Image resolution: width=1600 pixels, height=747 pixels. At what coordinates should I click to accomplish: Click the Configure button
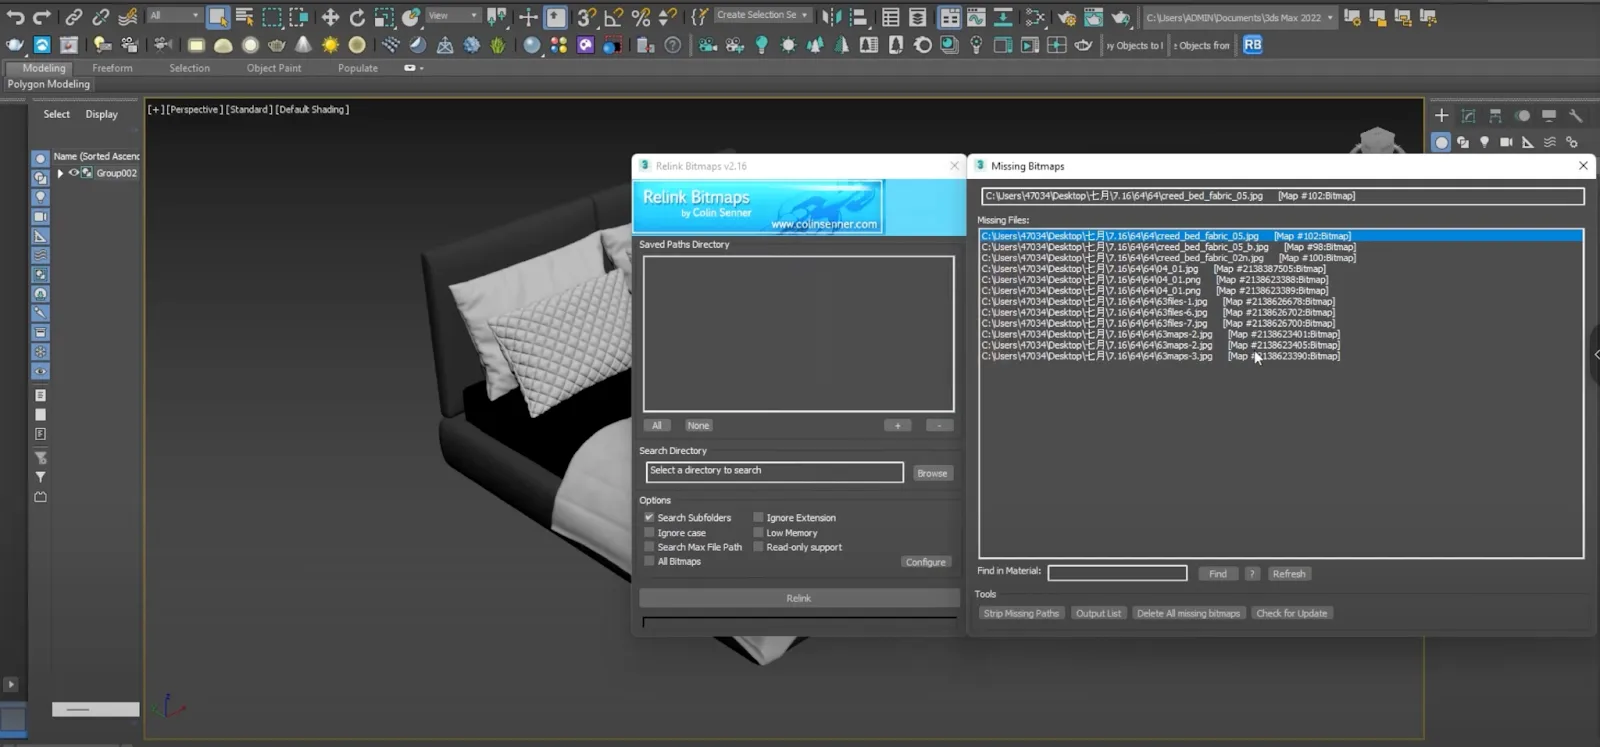[x=925, y=562]
